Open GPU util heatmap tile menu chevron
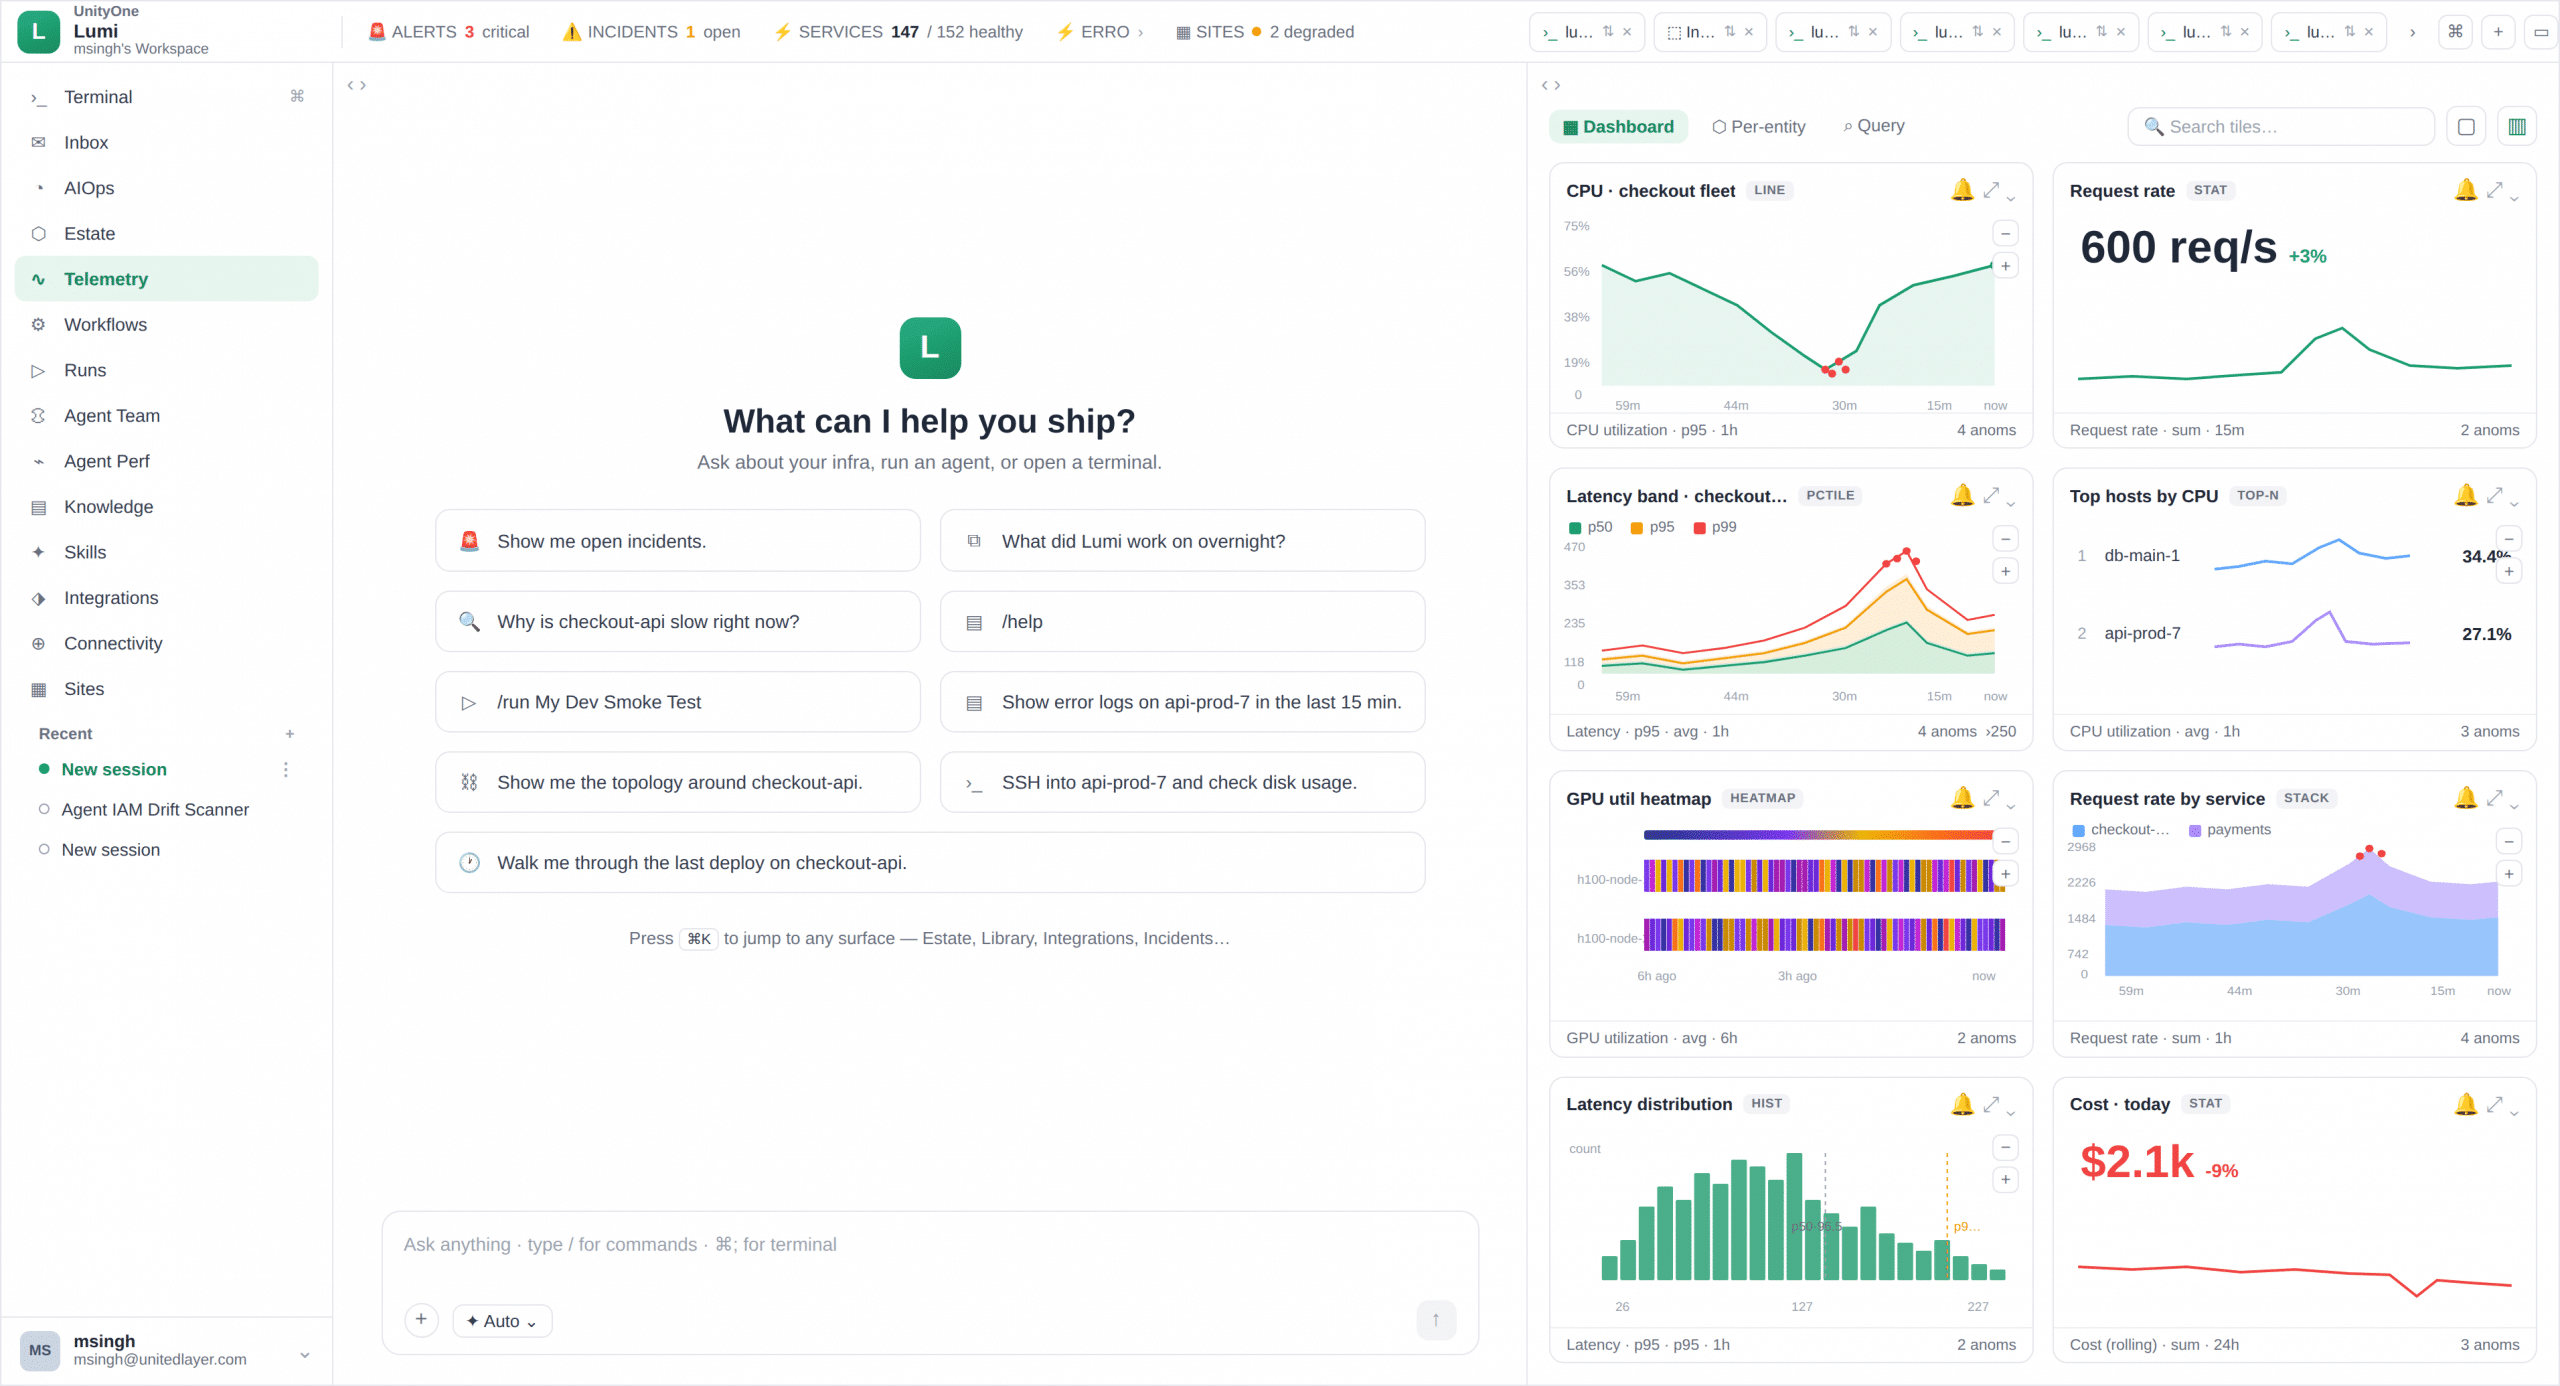 pos(2011,806)
